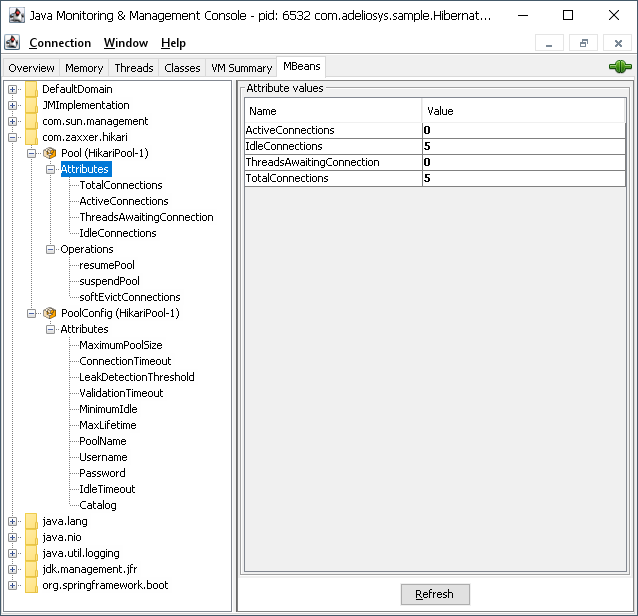Switch to the Memory tab

pyautogui.click(x=84, y=68)
